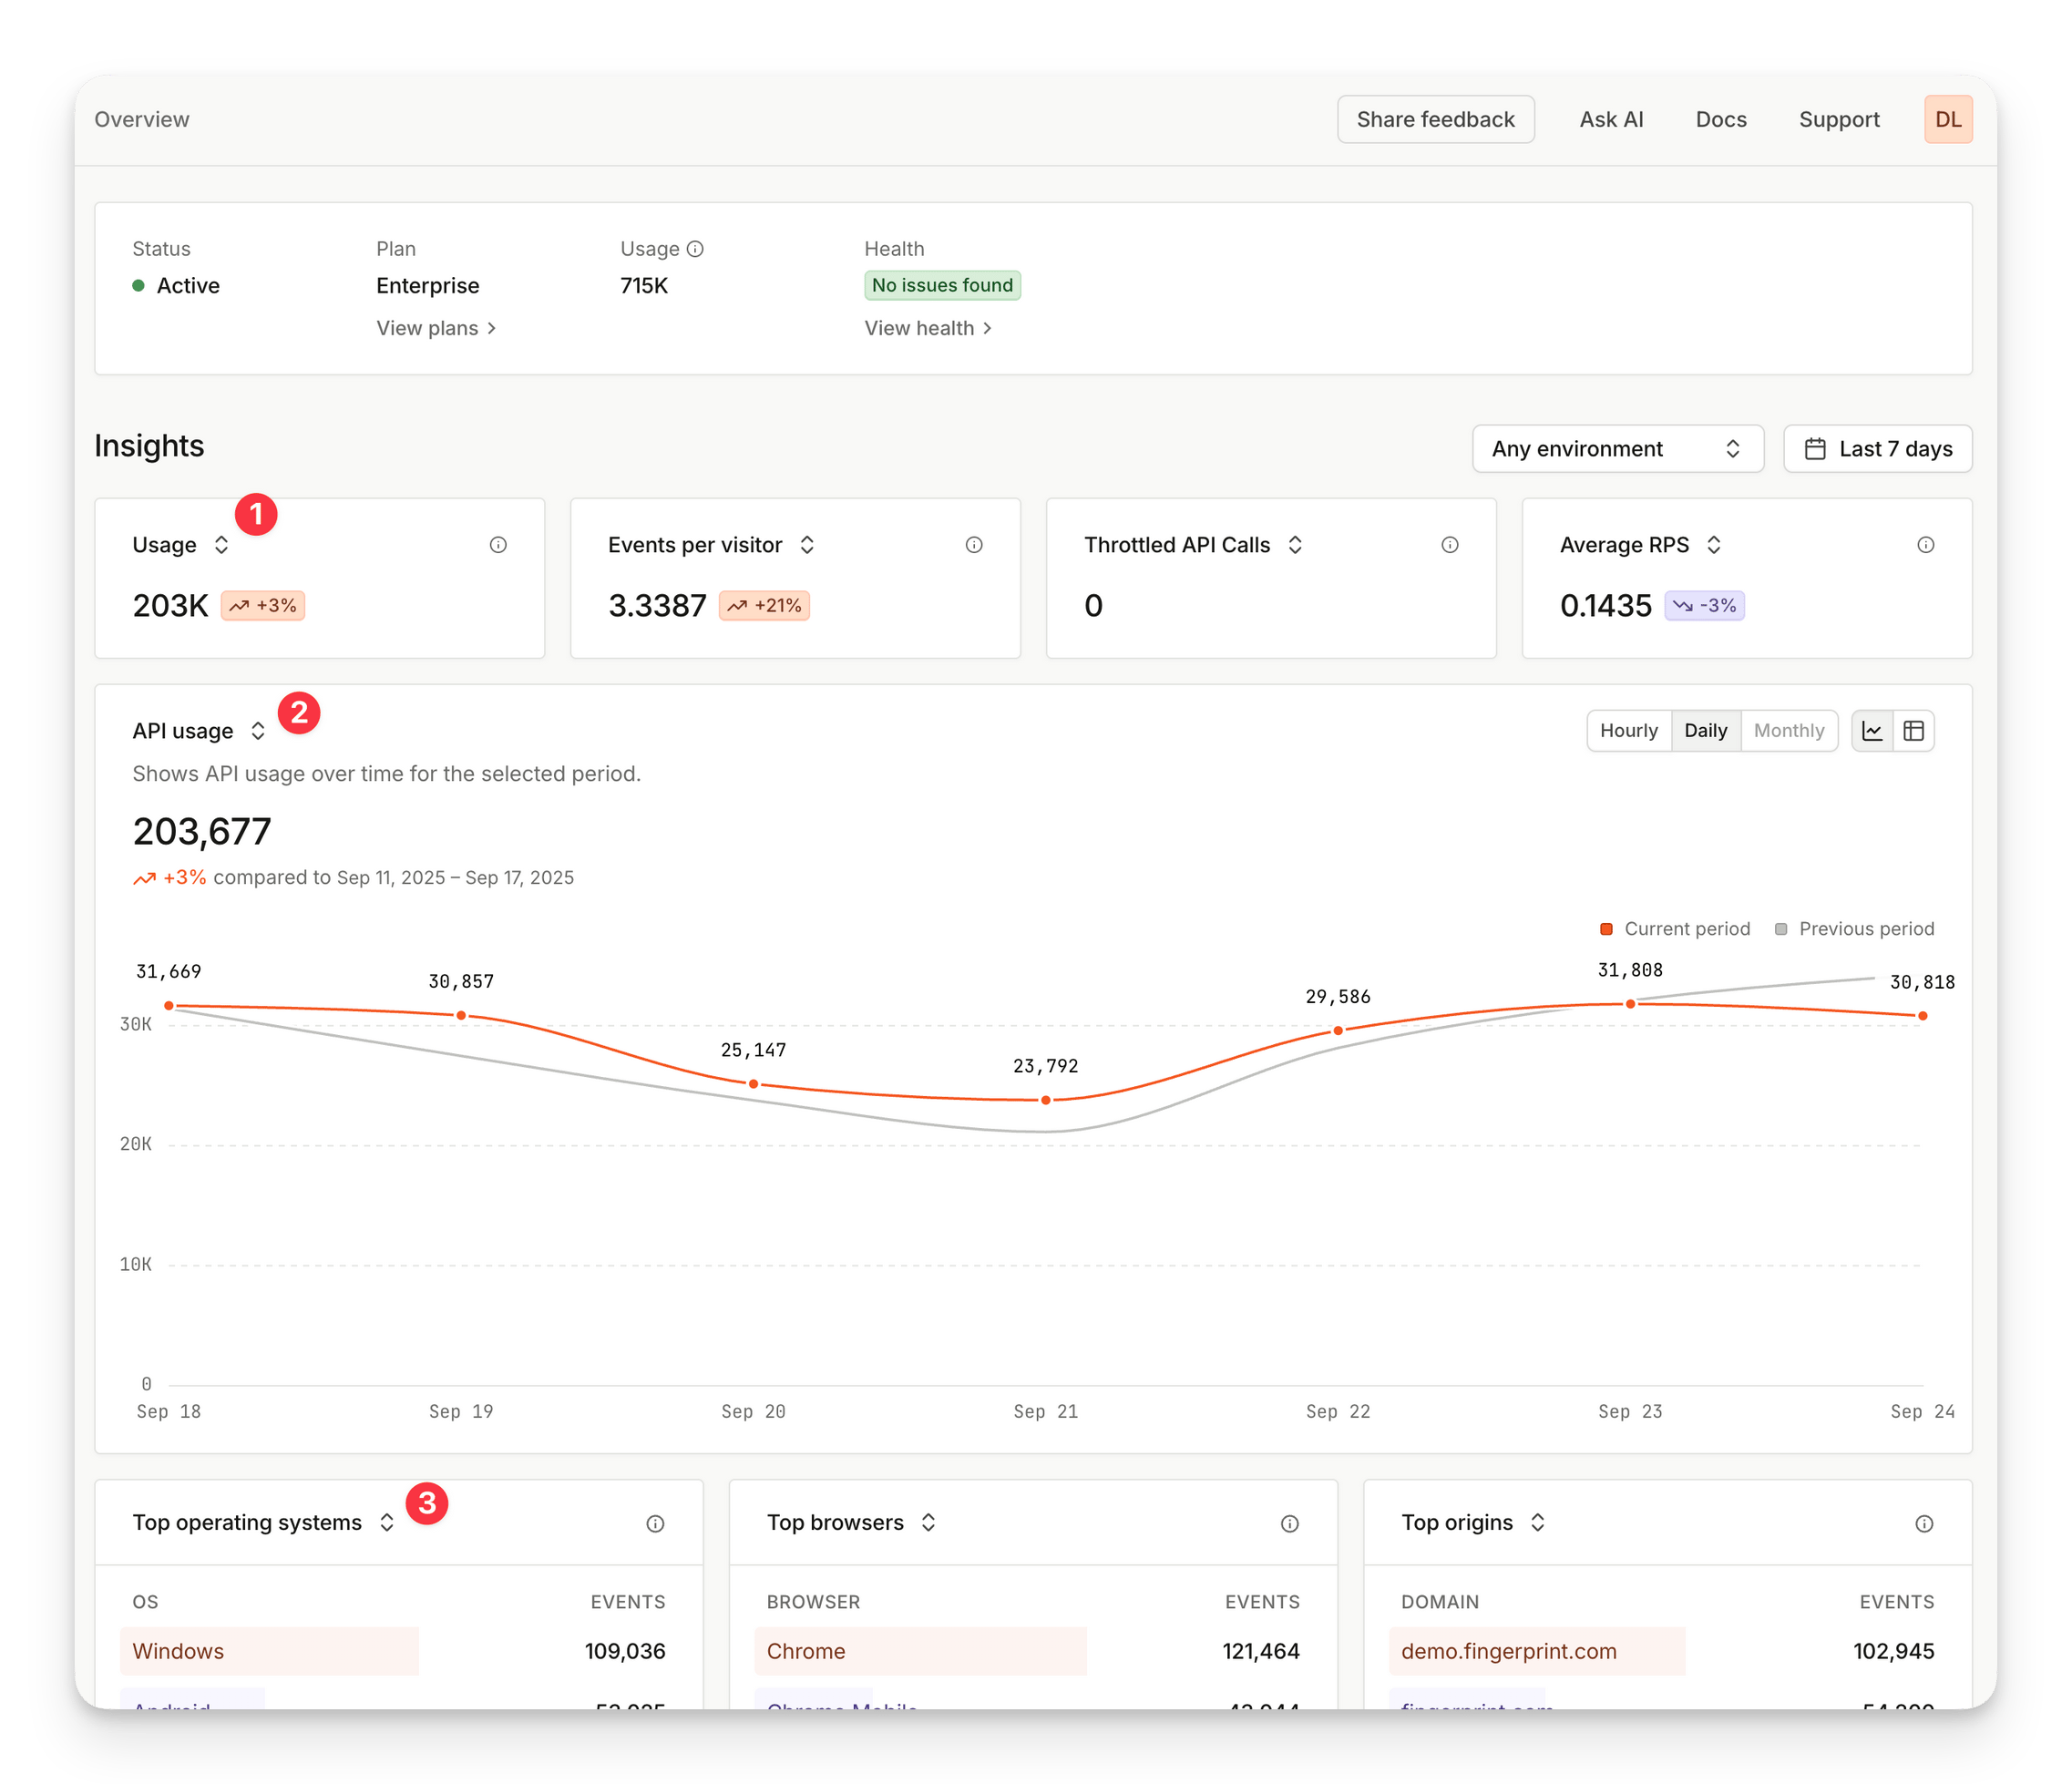The width and height of the screenshot is (2072, 1784).
Task: Click info icon on Average RPS card
Action: pos(1926,545)
